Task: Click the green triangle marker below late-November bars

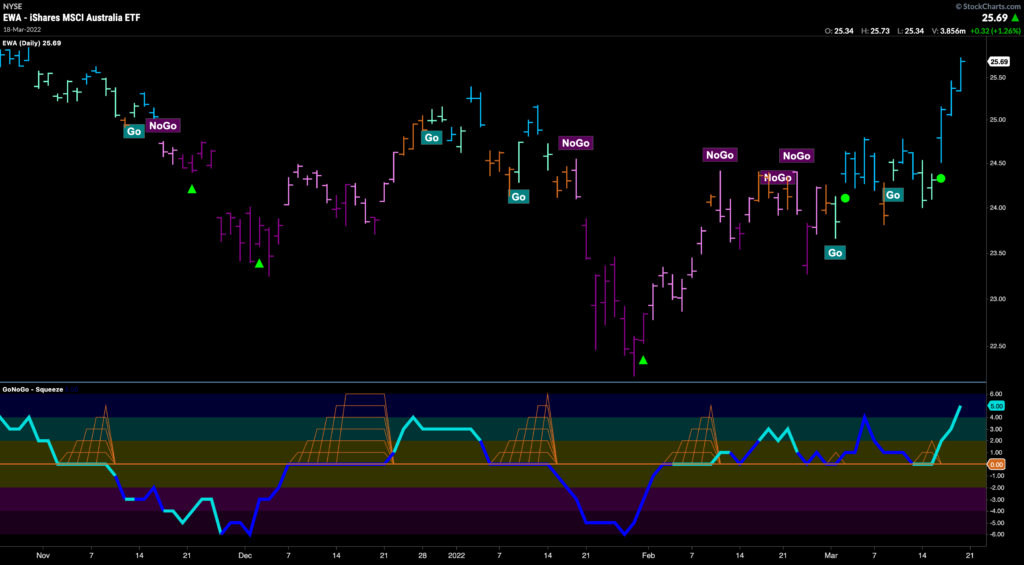Action: pos(192,189)
